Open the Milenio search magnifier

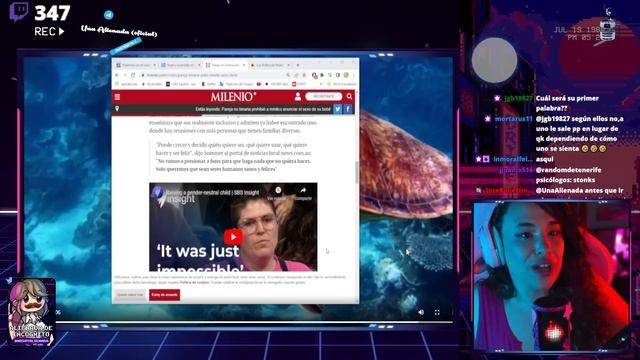(349, 96)
